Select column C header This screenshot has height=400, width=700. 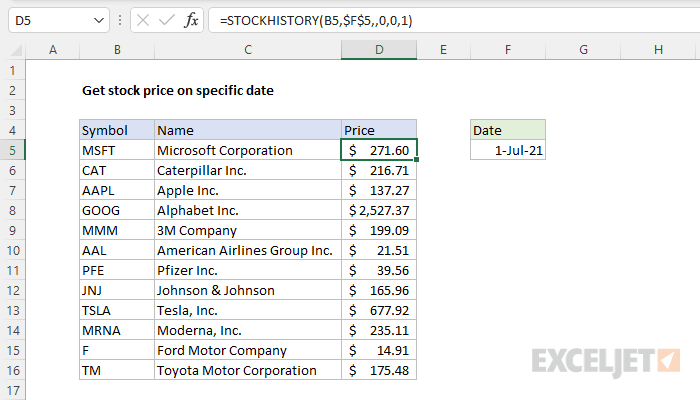[x=248, y=50]
